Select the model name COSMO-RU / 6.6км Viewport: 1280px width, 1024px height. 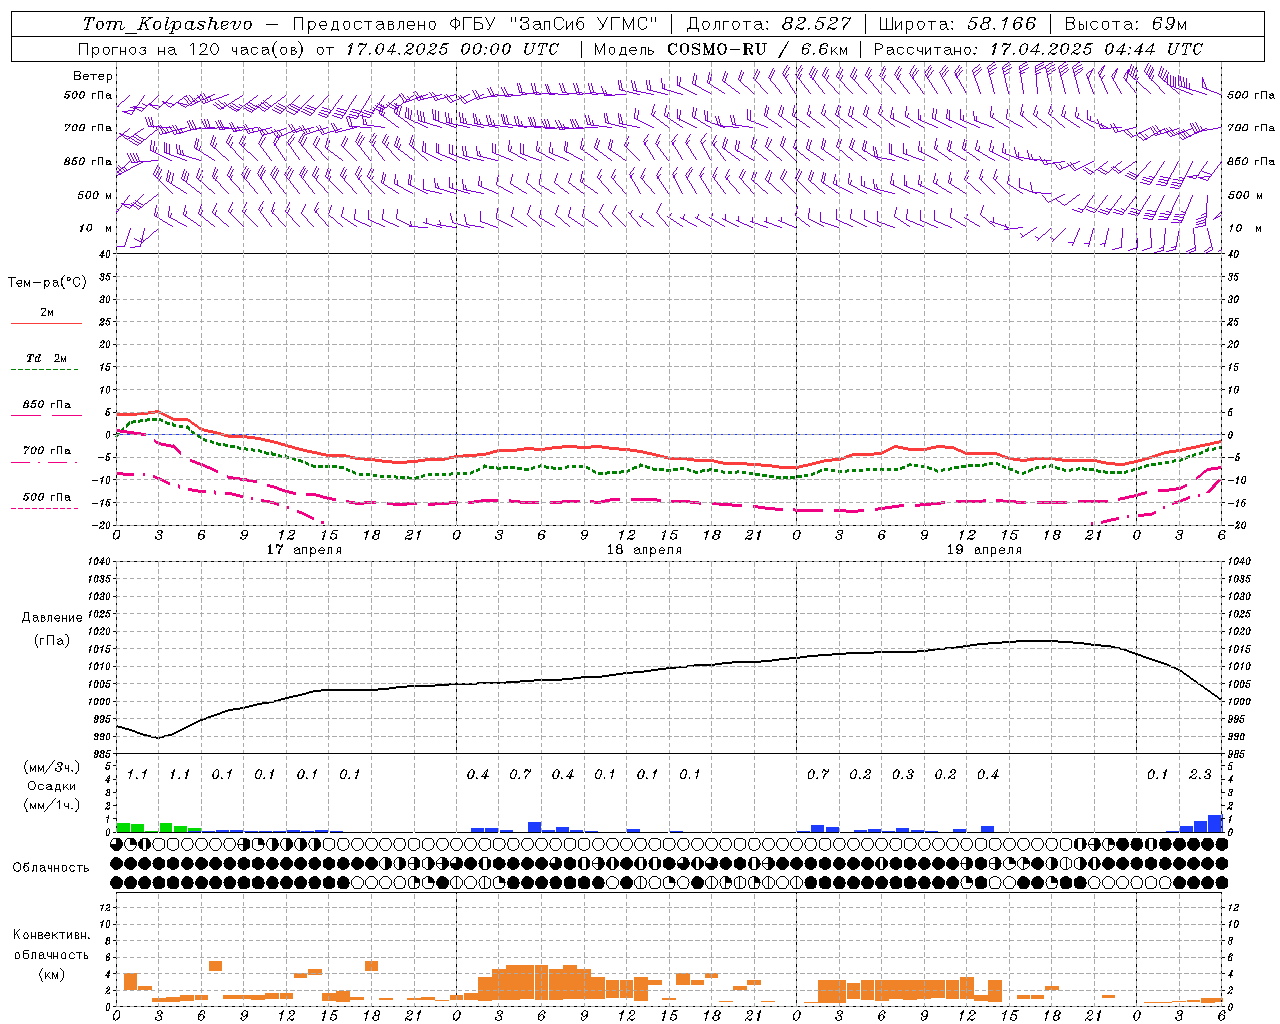tap(759, 49)
